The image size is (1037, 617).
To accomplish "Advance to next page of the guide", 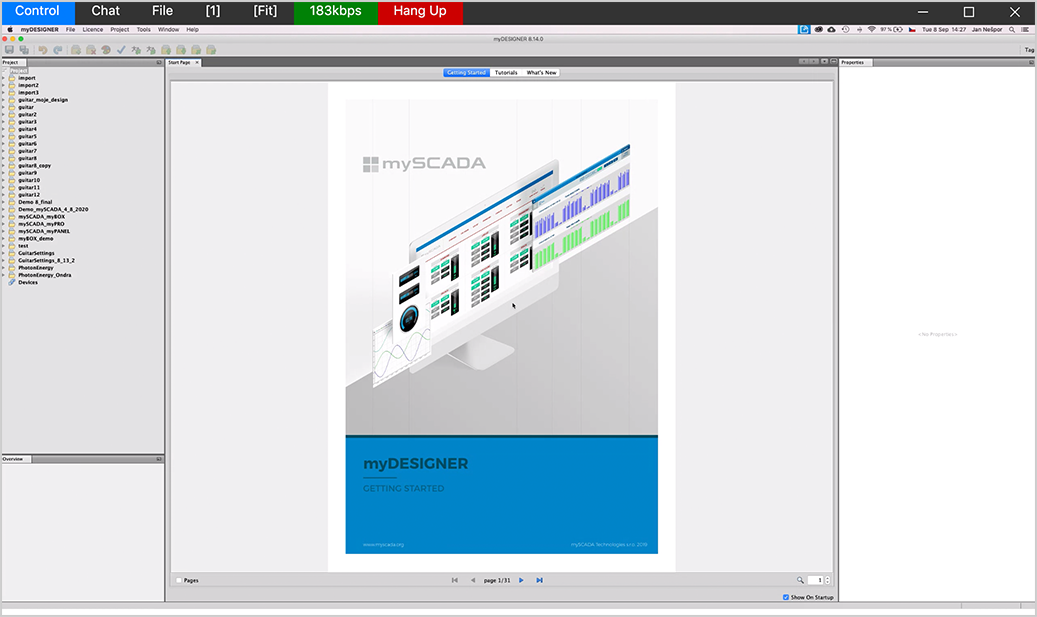I will [x=521, y=580].
